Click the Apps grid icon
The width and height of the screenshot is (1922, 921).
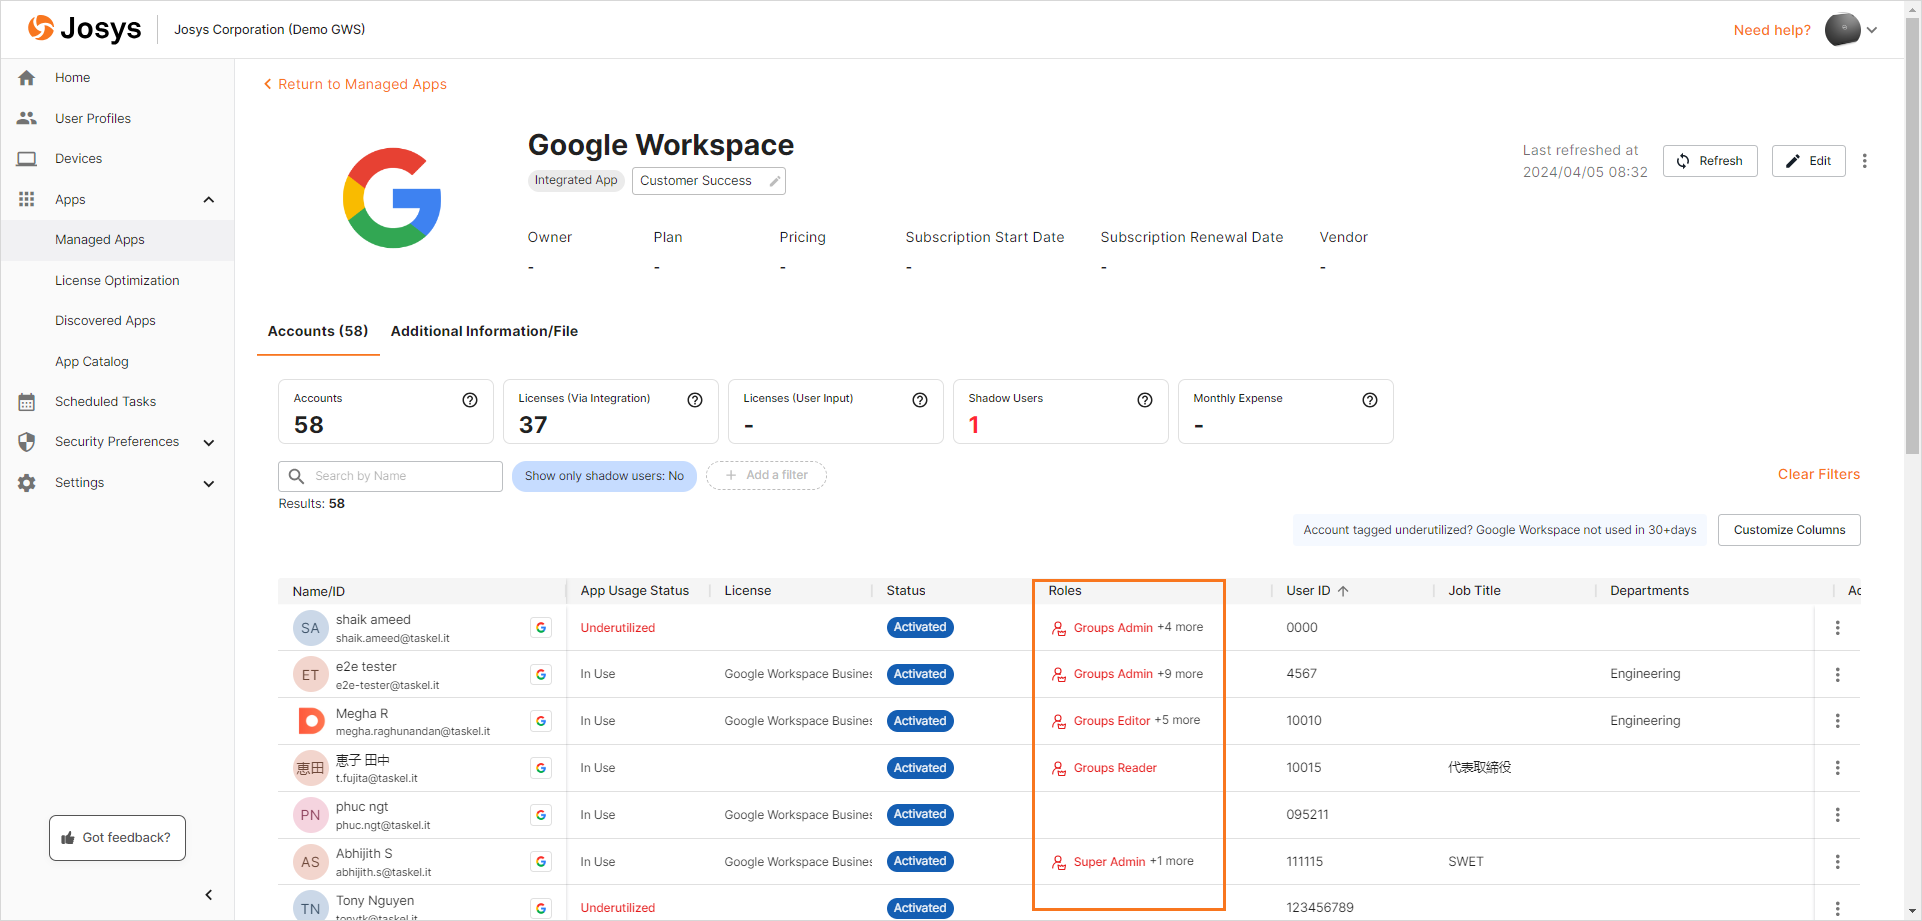click(27, 200)
